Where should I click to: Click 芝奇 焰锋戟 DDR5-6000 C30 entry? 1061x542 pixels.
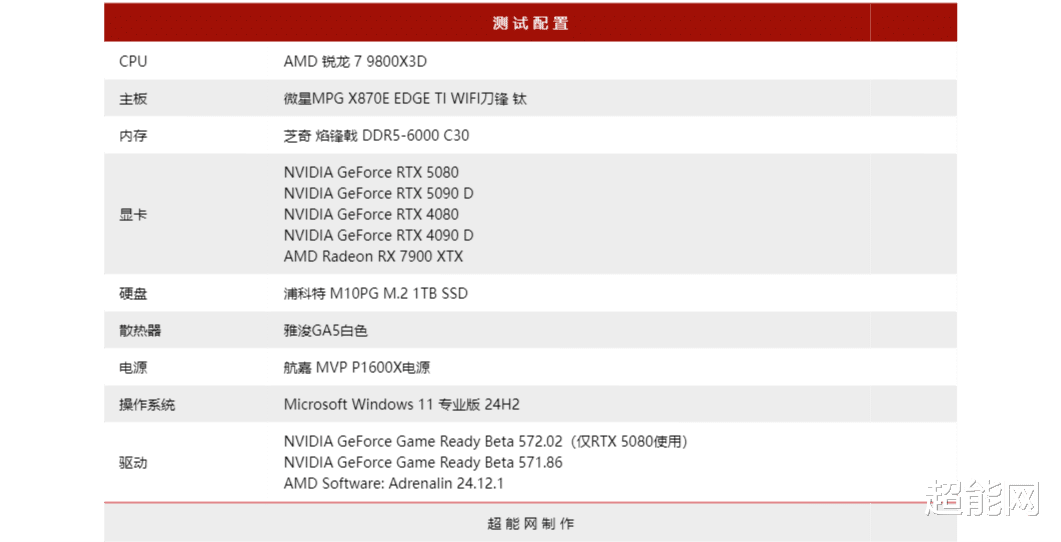coord(376,135)
